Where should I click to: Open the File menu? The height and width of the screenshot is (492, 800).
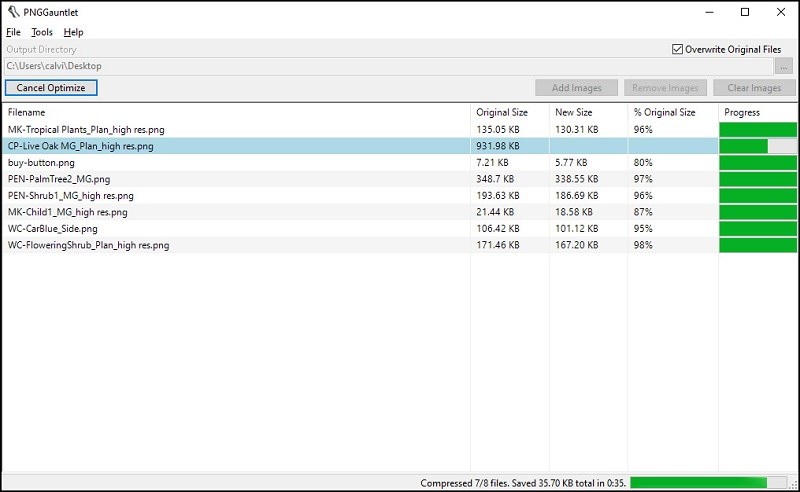click(13, 32)
